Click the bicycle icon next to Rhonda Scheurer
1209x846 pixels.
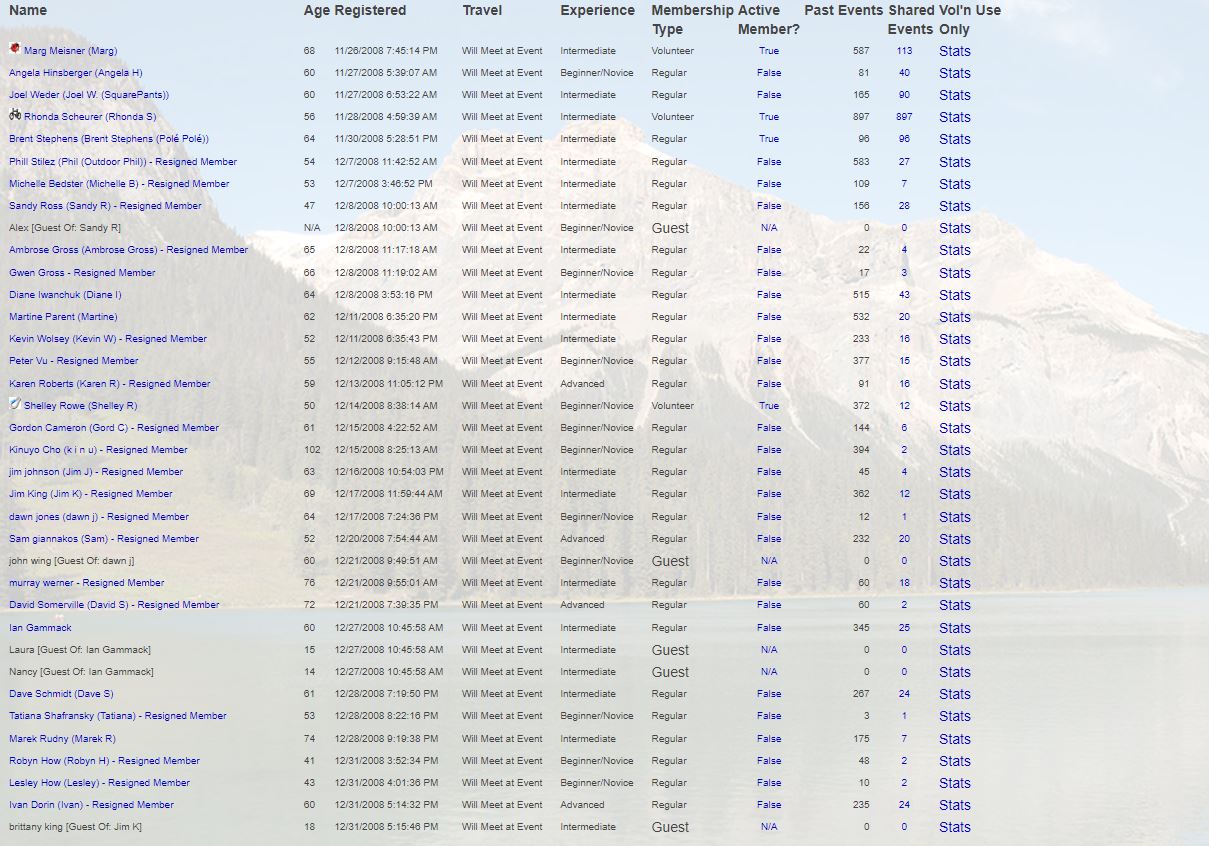15,116
